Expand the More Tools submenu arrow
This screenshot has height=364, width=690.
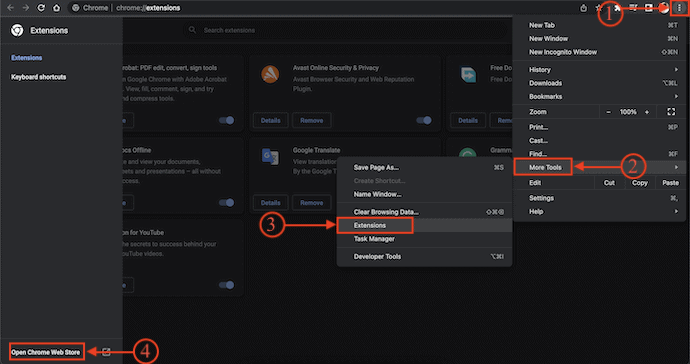(x=676, y=167)
